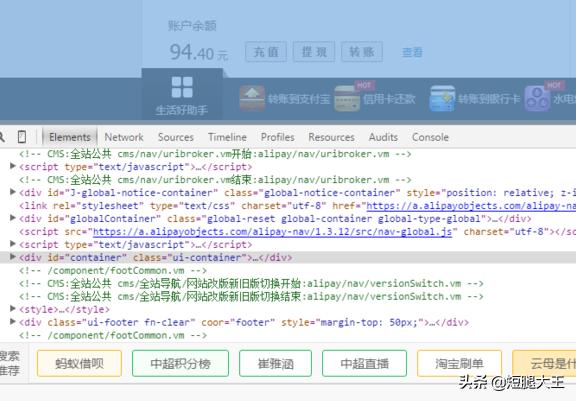Click the 转账到支付宝 icon
This screenshot has width=576, height=401.
click(252, 98)
